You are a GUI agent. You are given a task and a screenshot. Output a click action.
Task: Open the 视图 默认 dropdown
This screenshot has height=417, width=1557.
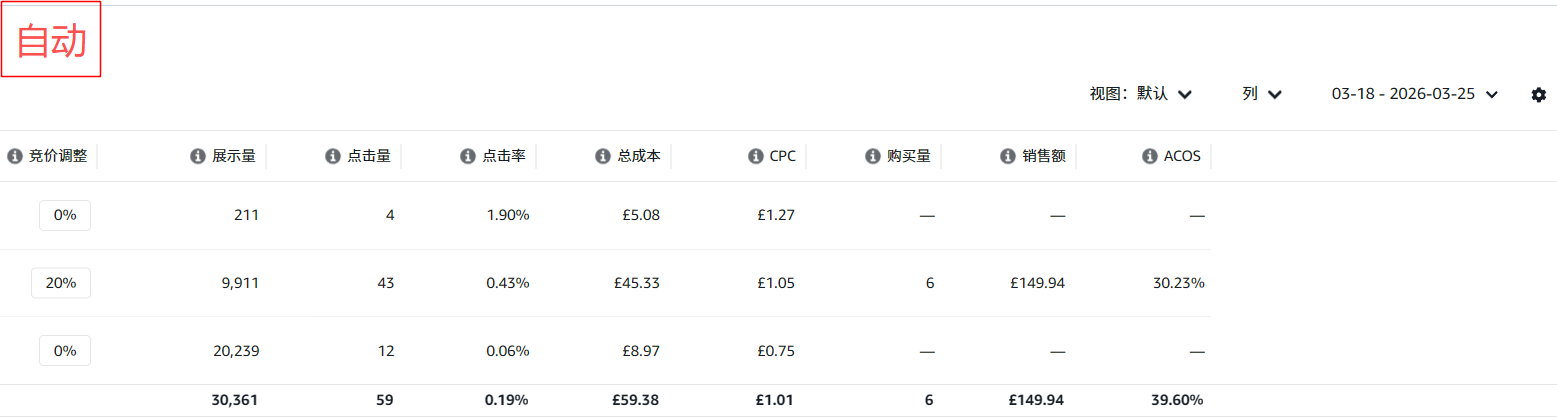point(1140,94)
